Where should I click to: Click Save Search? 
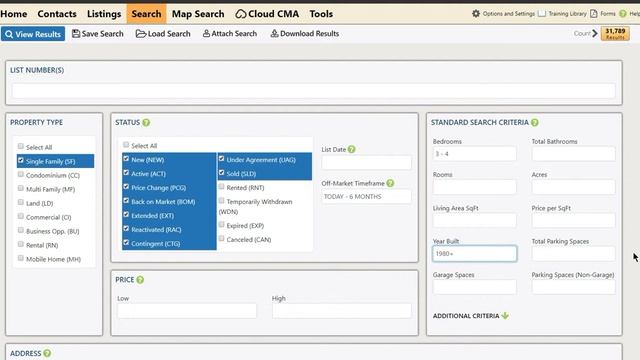point(98,34)
